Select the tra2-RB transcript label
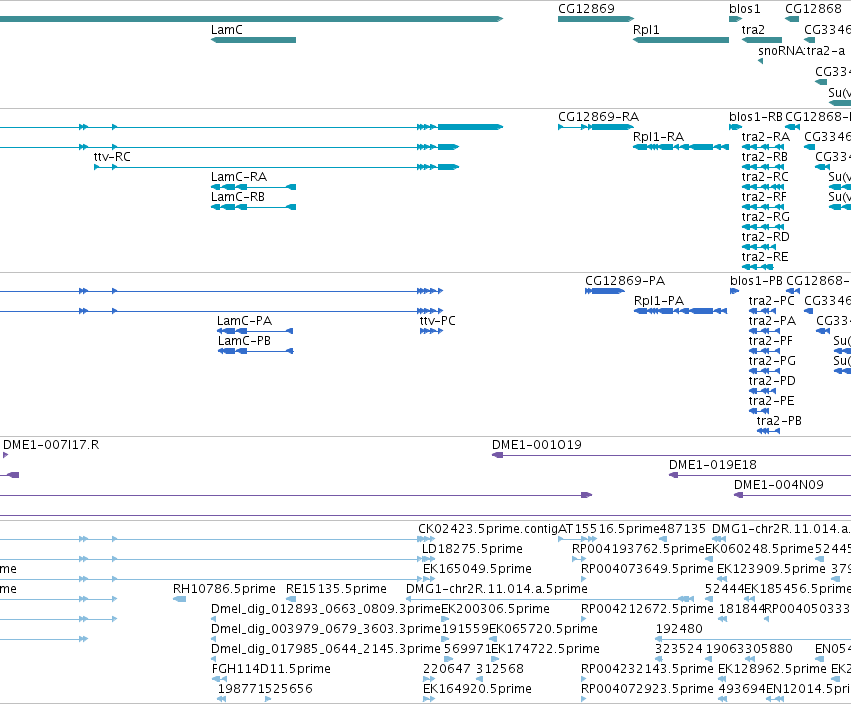The height and width of the screenshot is (704, 851). click(765, 157)
